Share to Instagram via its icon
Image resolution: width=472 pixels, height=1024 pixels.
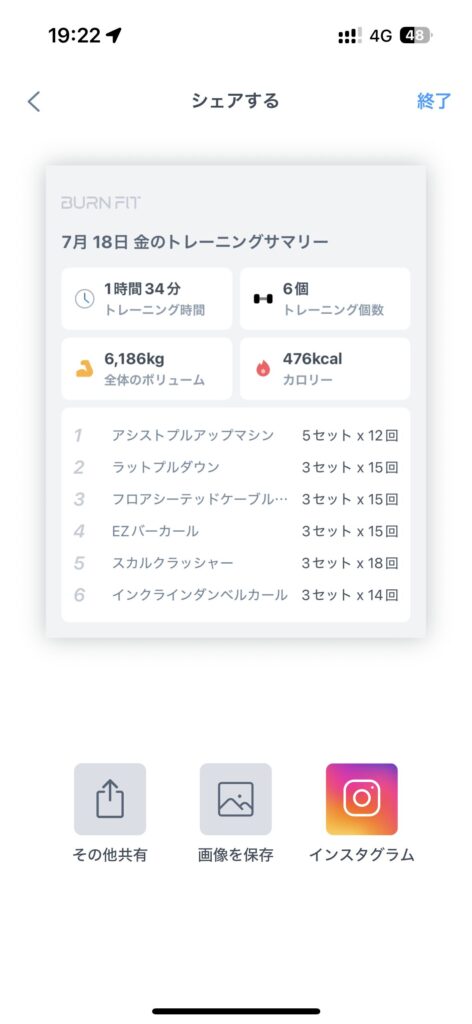[x=362, y=799]
